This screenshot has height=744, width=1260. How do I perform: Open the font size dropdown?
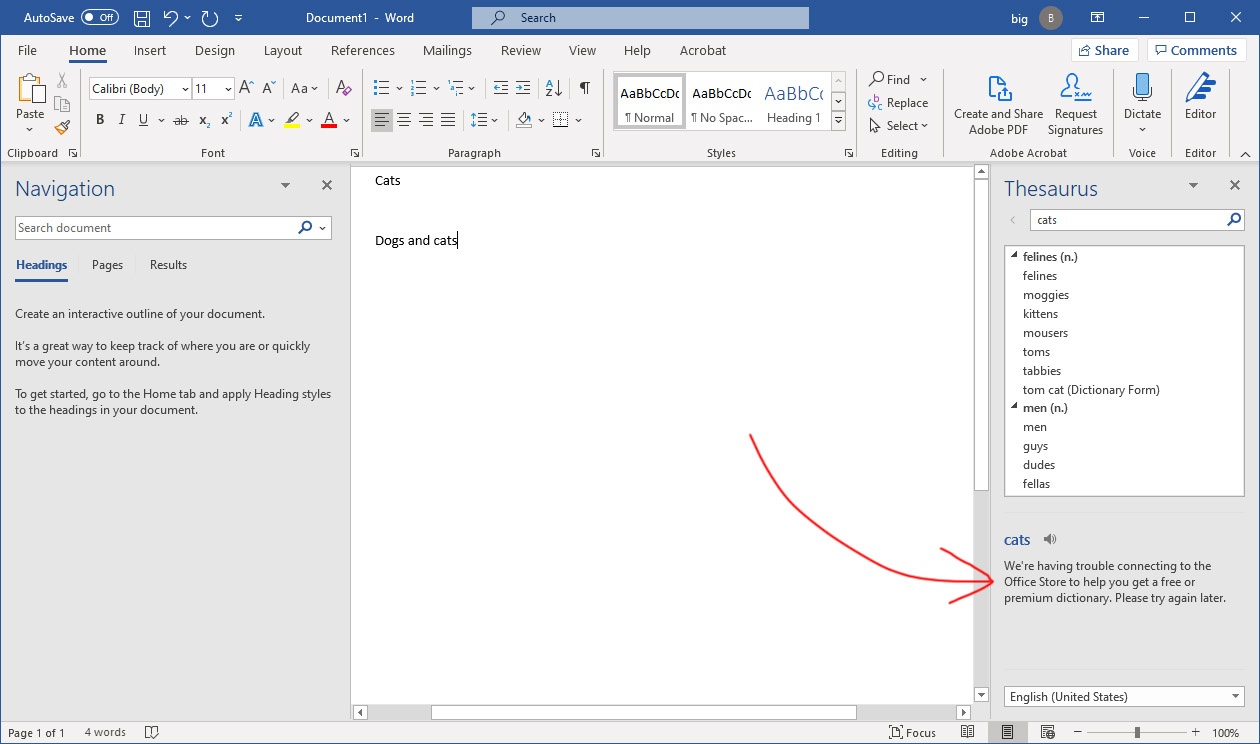[x=228, y=89]
